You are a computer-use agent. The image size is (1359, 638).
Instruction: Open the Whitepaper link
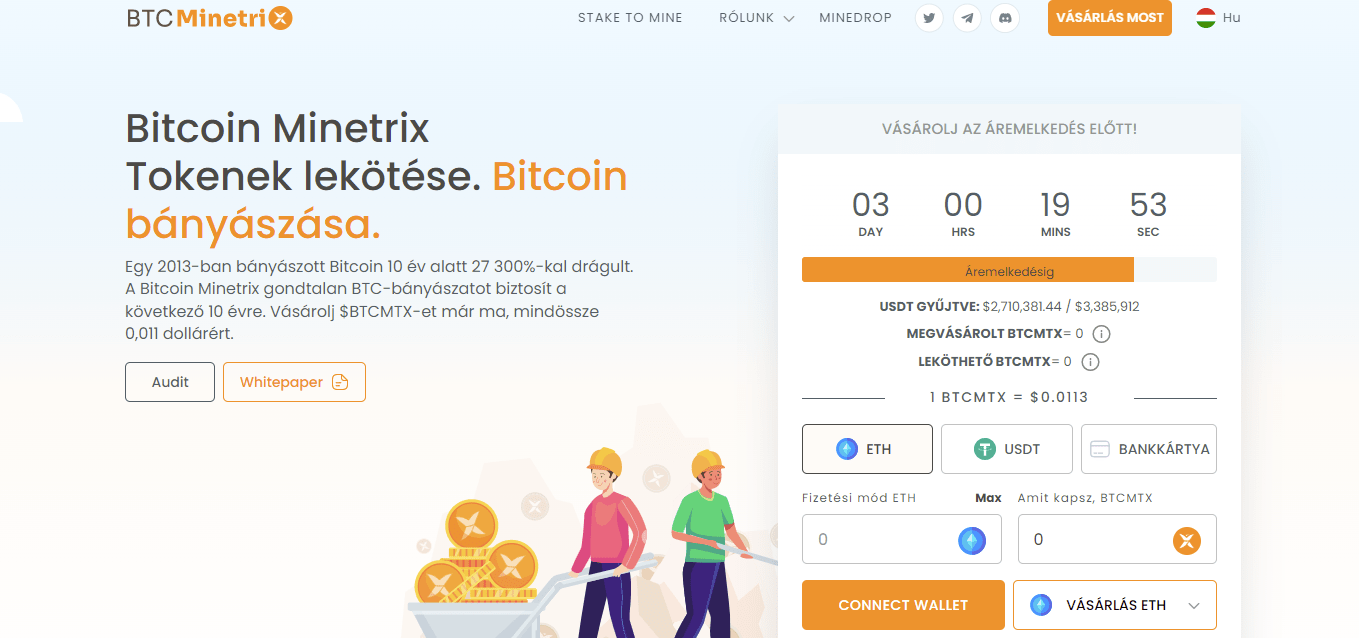[294, 382]
